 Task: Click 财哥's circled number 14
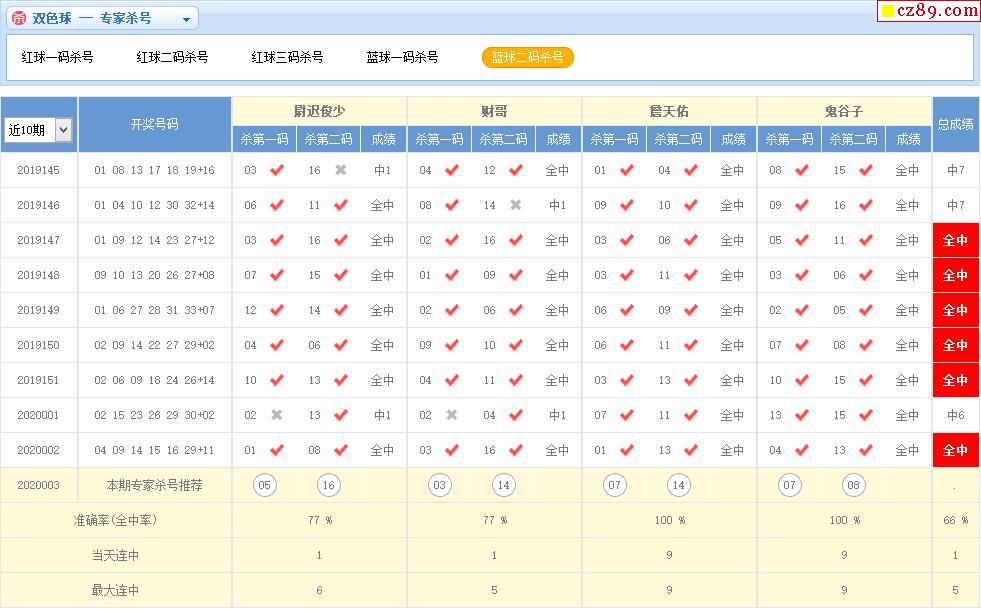[x=504, y=486]
